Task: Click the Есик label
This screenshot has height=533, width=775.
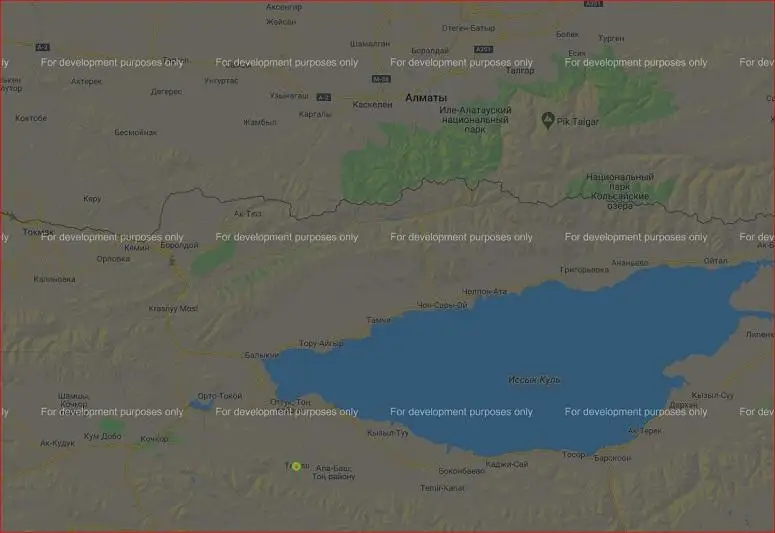Action: click(x=577, y=53)
